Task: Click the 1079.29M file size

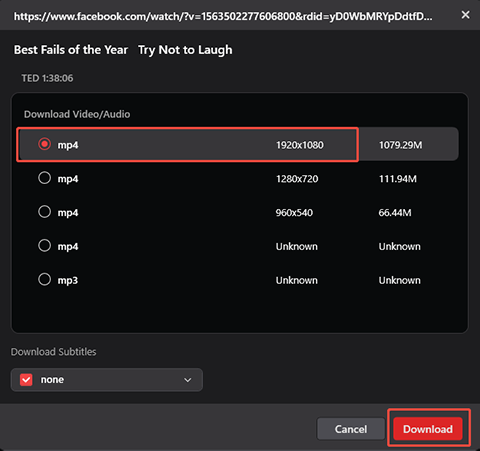Action: [401, 145]
